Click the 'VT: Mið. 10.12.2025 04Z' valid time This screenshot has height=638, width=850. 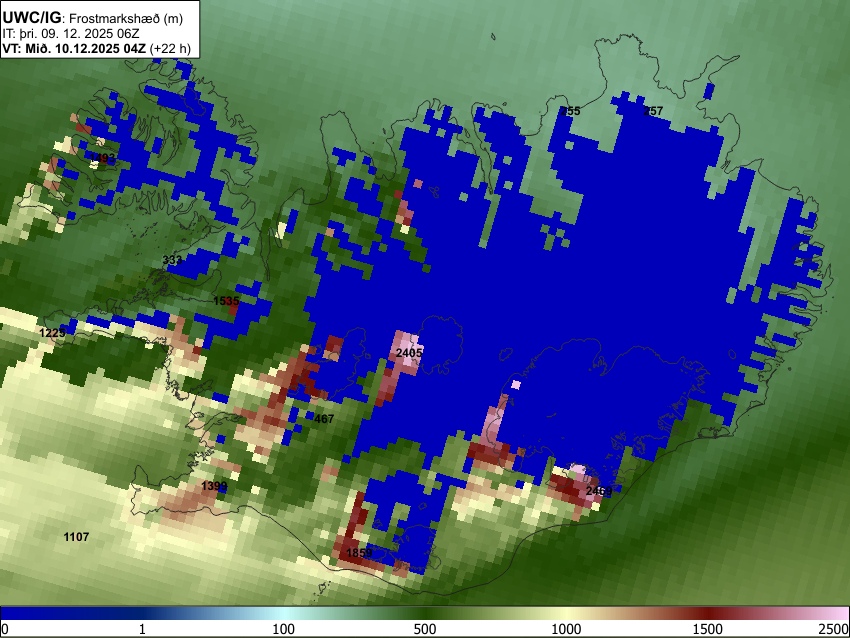coord(74,49)
